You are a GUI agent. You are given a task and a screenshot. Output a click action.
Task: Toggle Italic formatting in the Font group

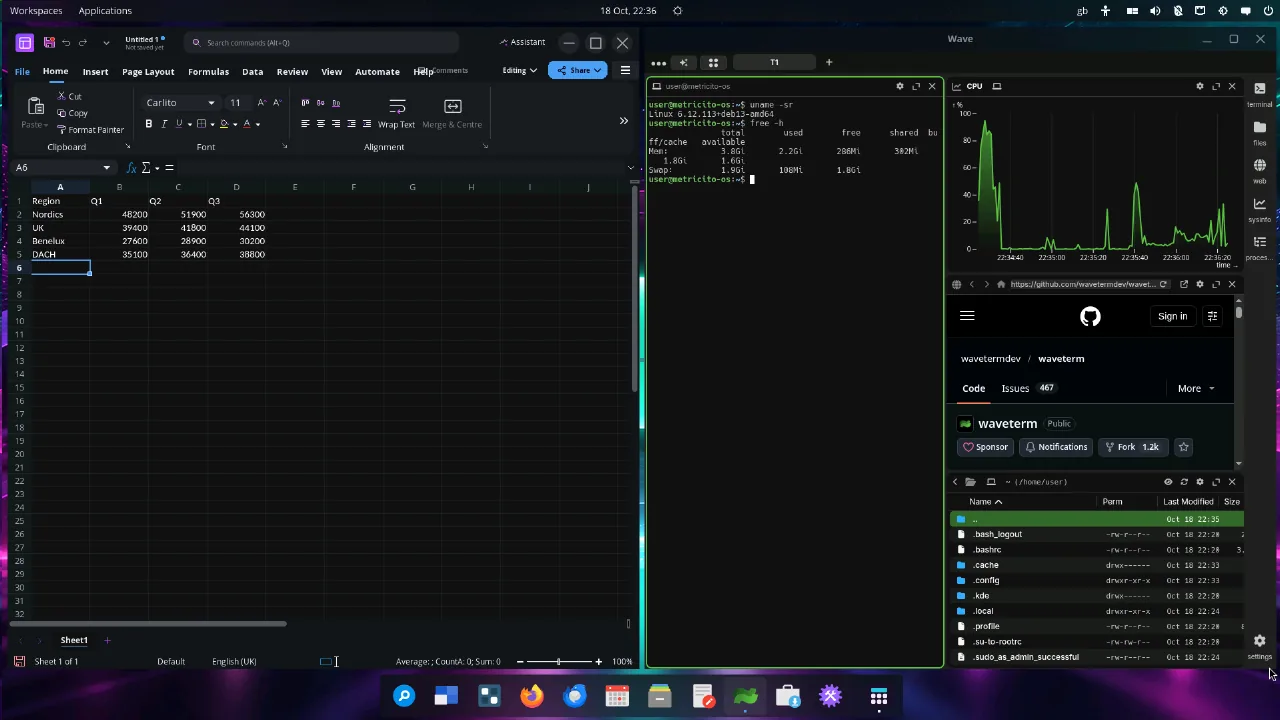tap(164, 124)
